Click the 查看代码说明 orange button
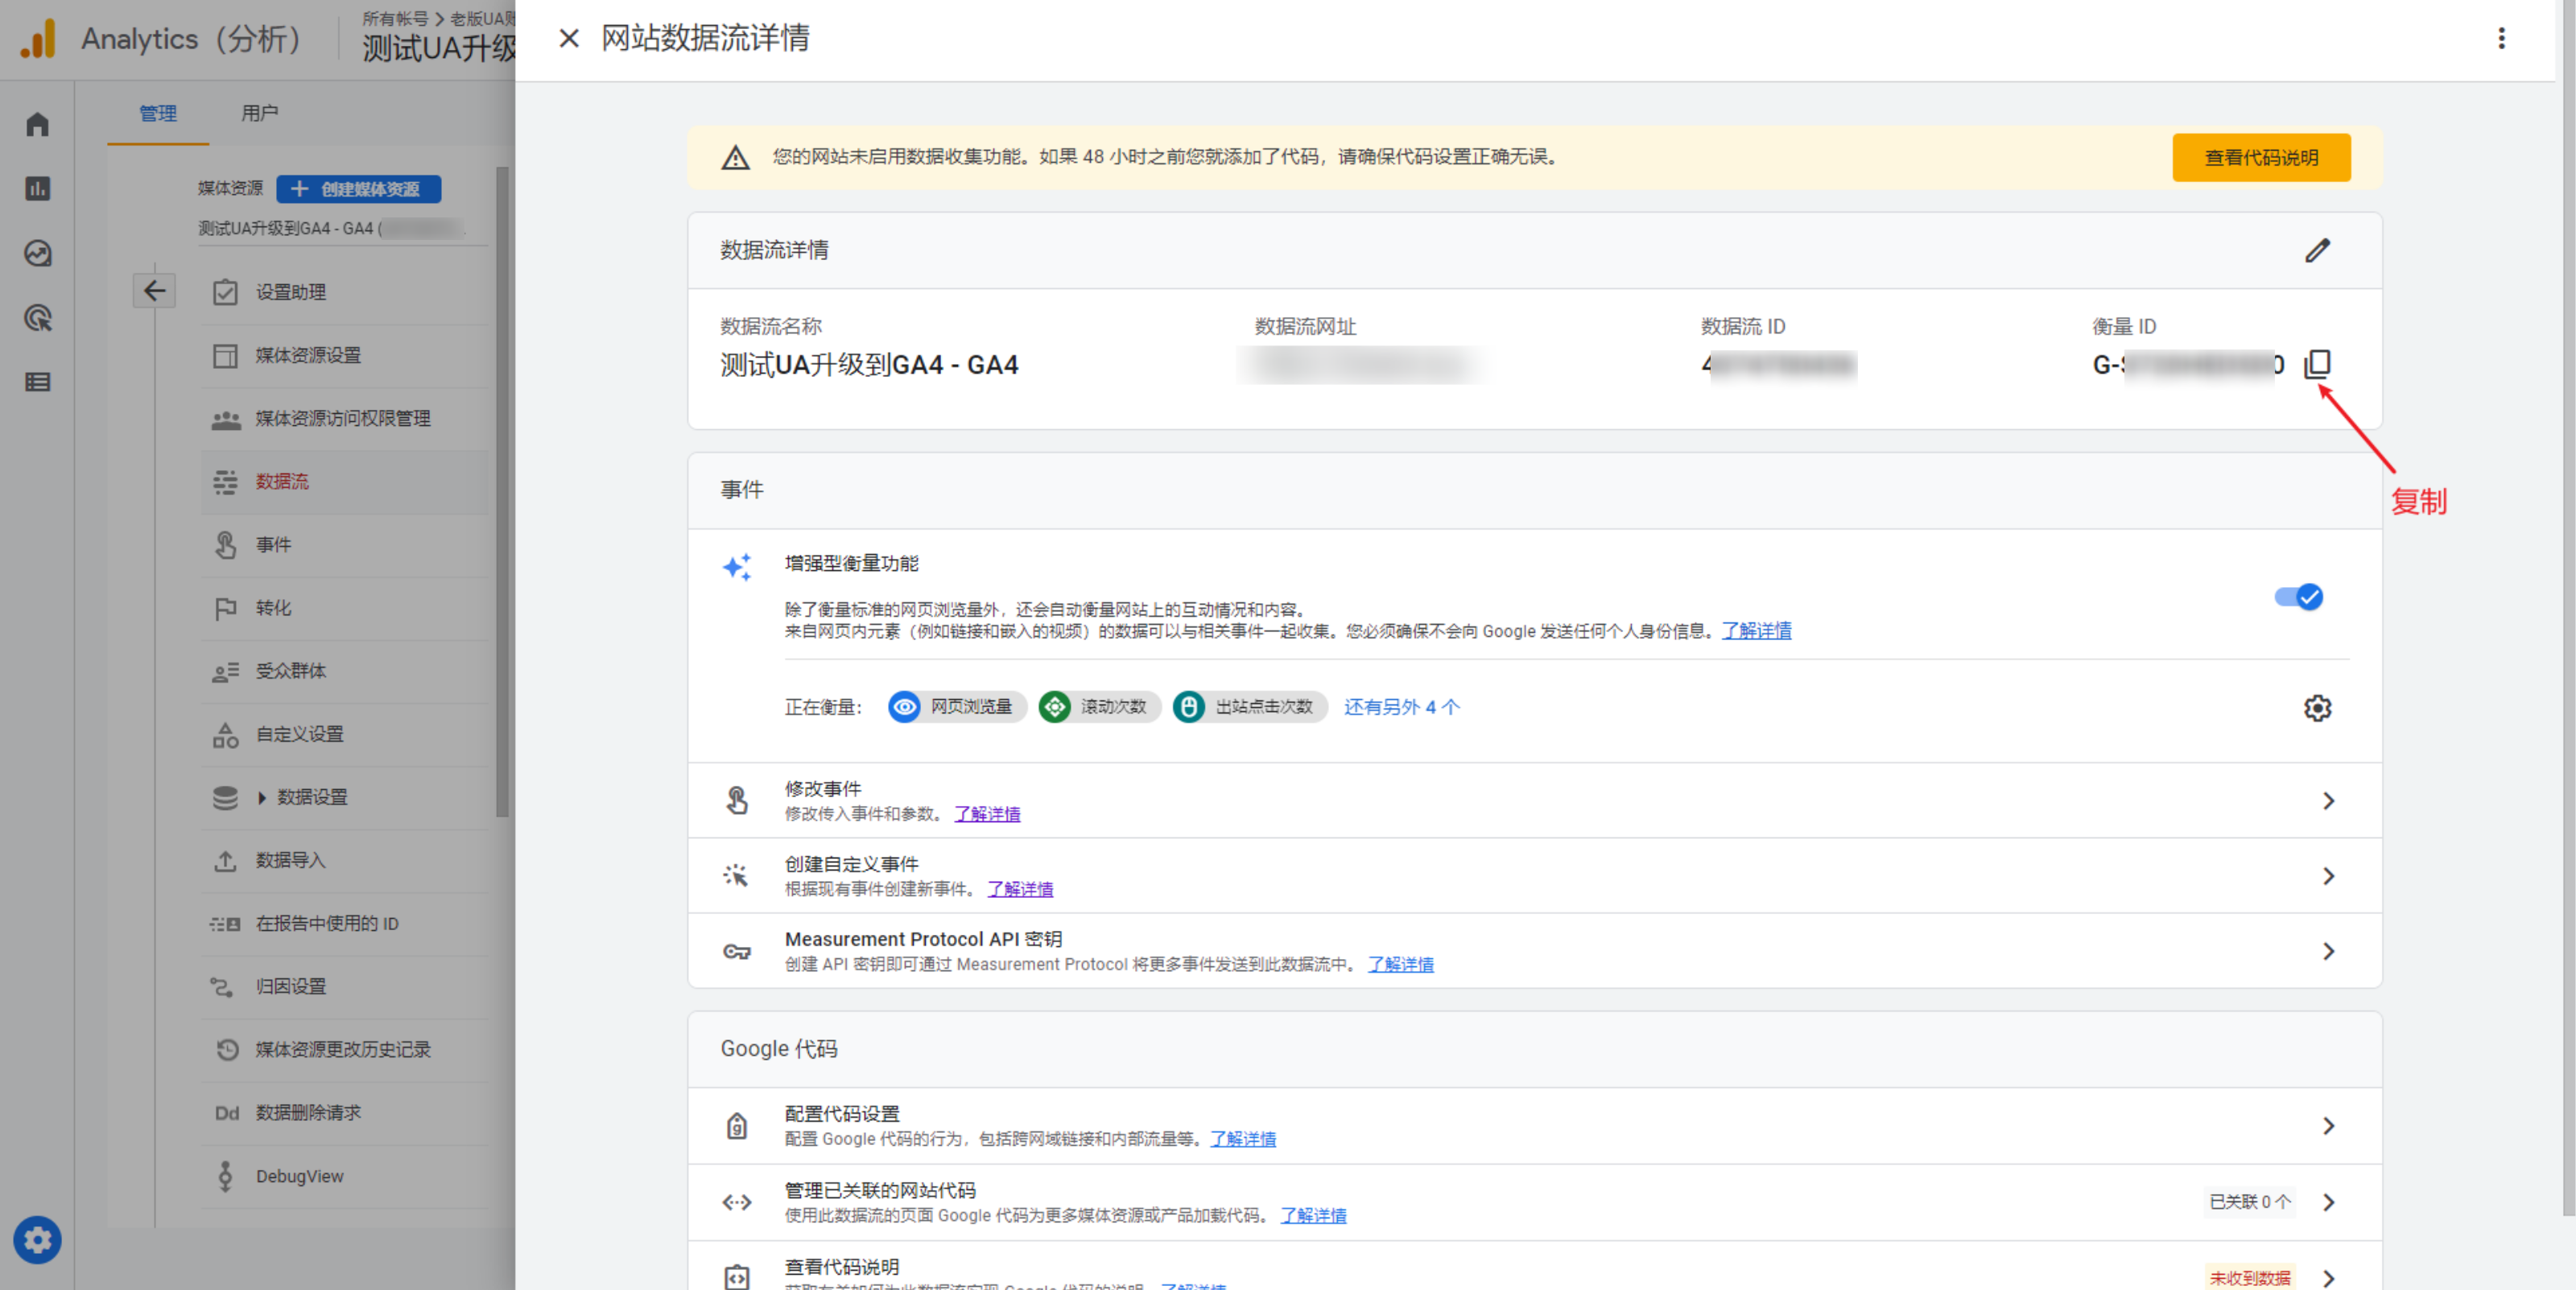This screenshot has height=1290, width=2576. [2261, 157]
